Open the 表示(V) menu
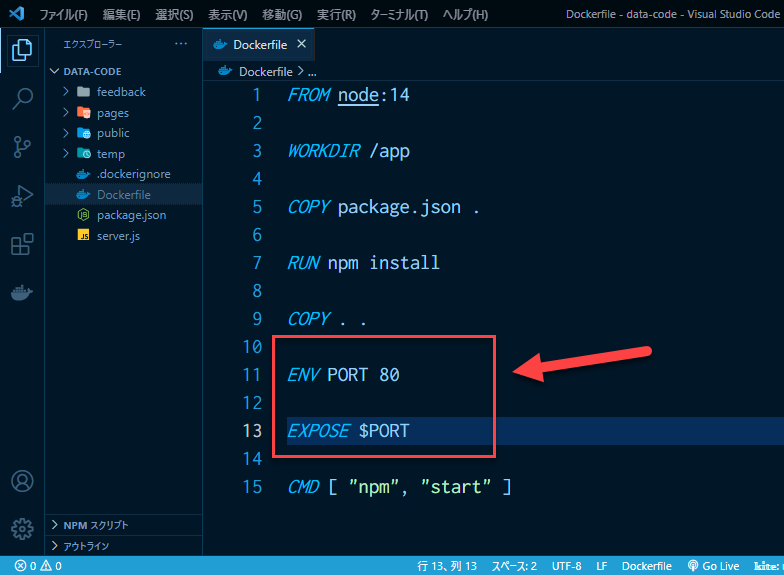Screen dimensions: 784x575 [x=228, y=14]
